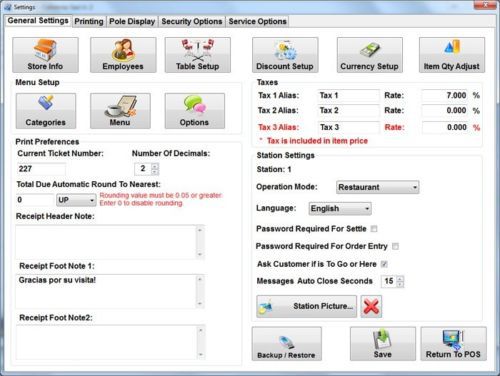Click Receipt Foot Note2 scrollbar
This screenshot has height=376, width=500.
[200, 342]
